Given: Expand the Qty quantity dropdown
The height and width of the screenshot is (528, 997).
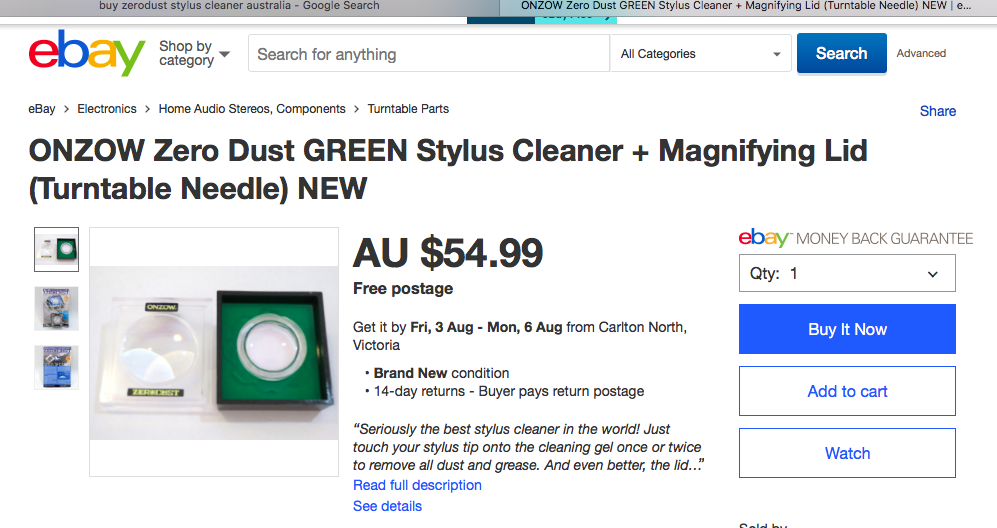Looking at the screenshot, I should [847, 274].
